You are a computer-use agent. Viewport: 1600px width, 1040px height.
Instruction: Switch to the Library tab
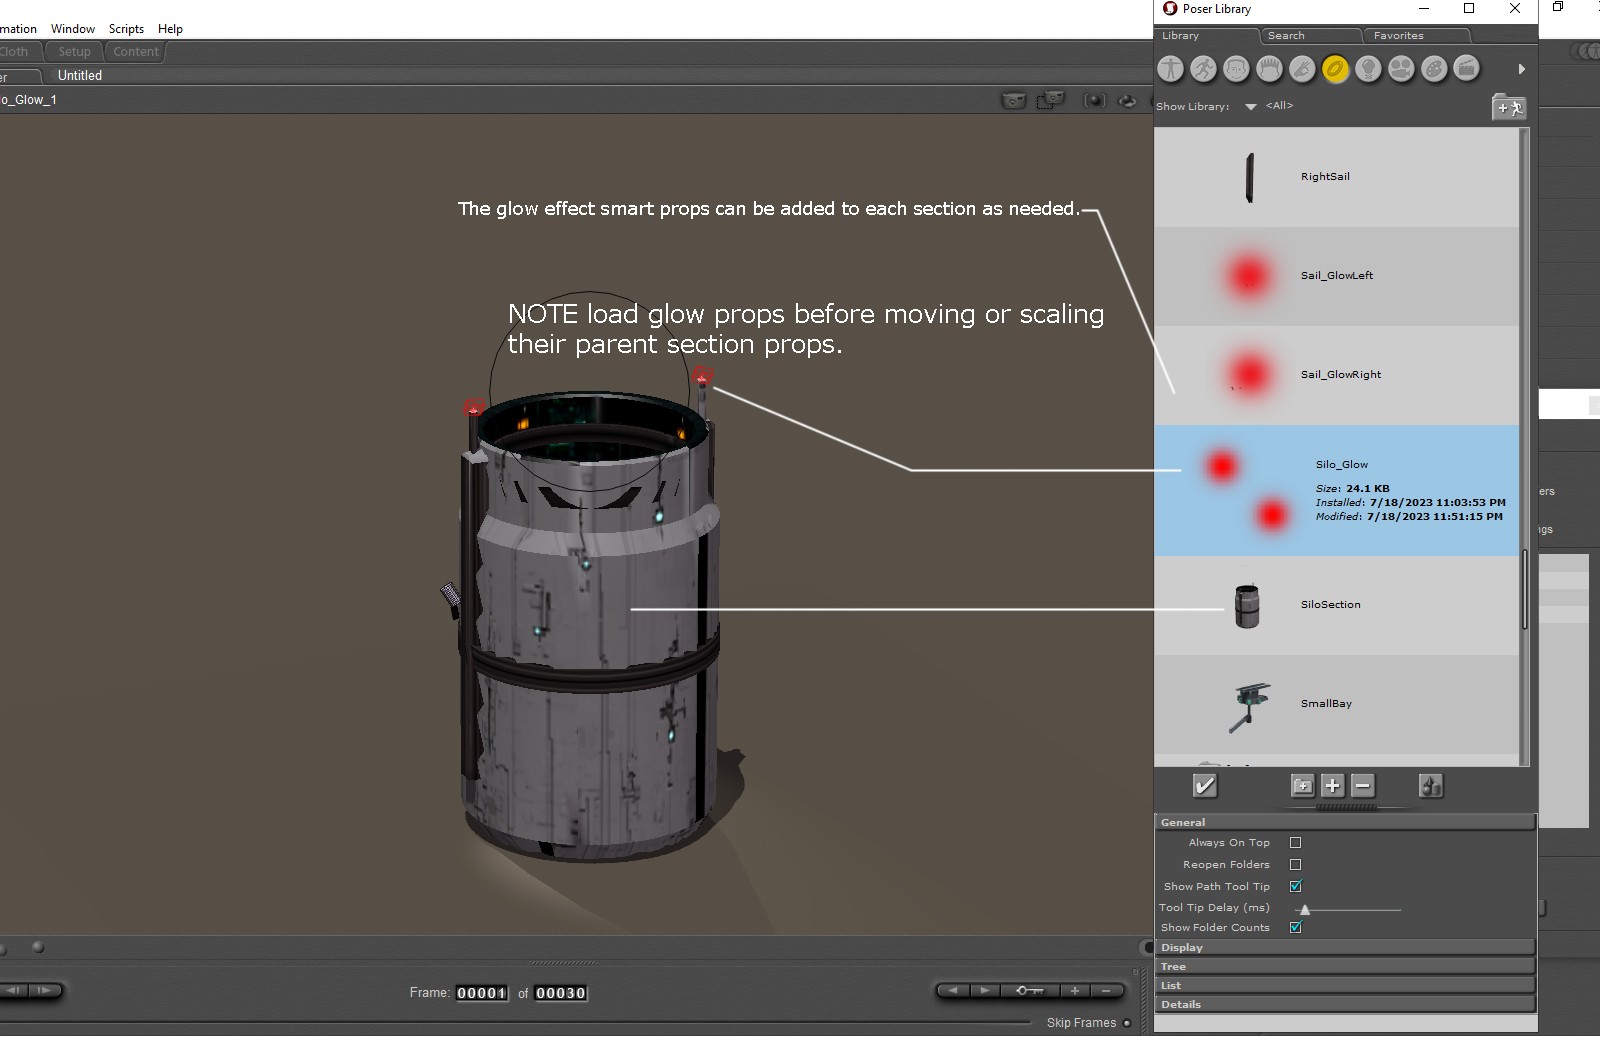click(x=1205, y=36)
